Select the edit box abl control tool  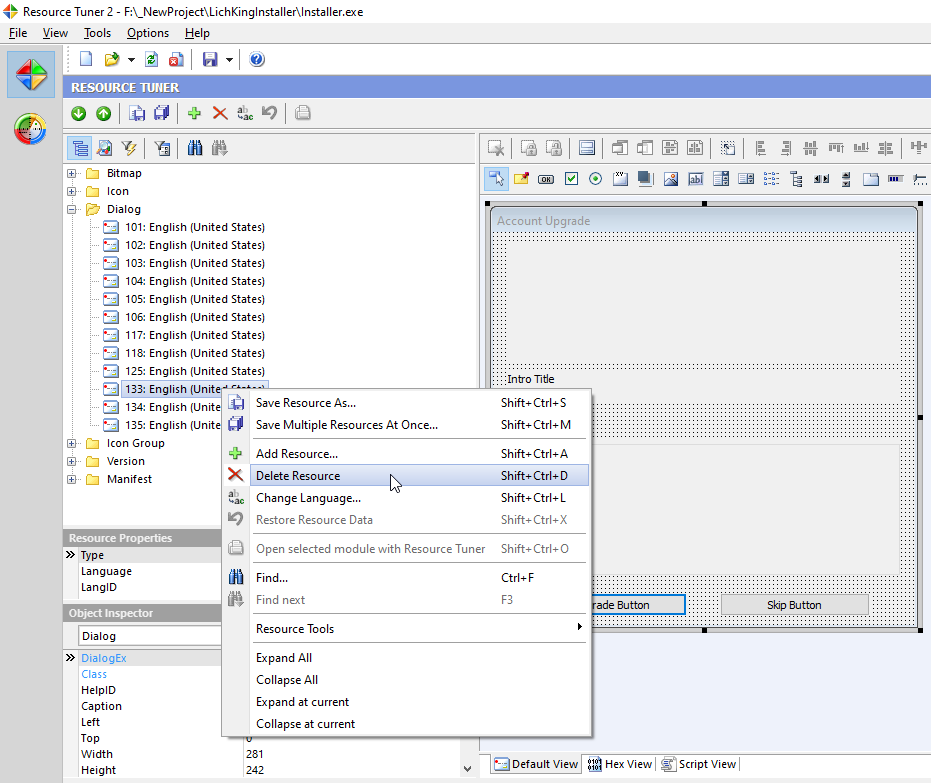pos(695,179)
